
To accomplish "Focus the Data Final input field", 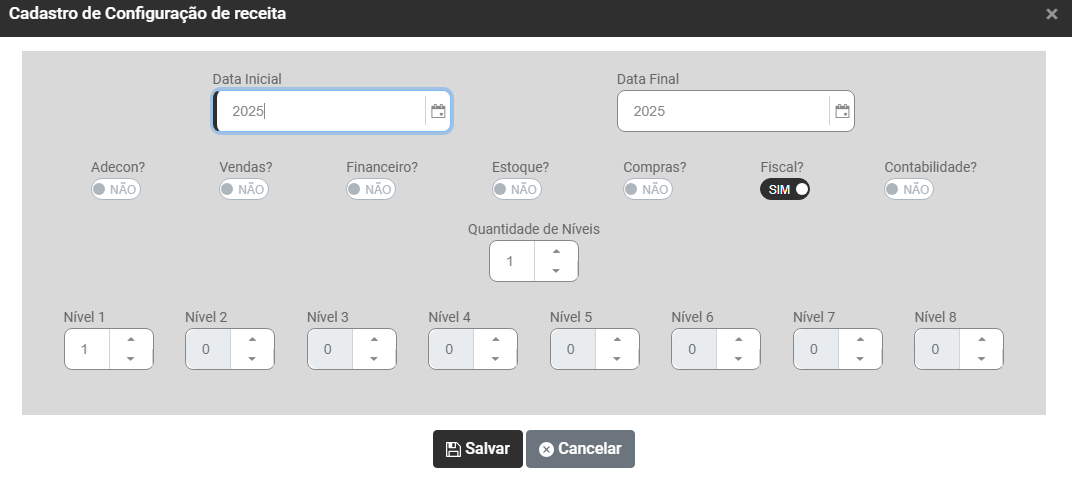I will click(722, 111).
